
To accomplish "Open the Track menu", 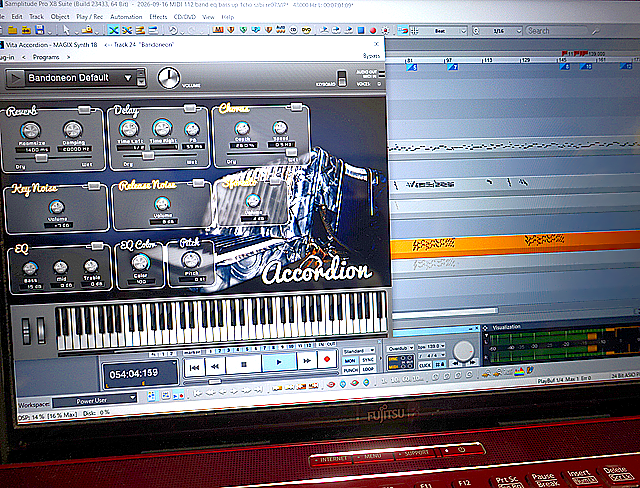I will (36, 17).
